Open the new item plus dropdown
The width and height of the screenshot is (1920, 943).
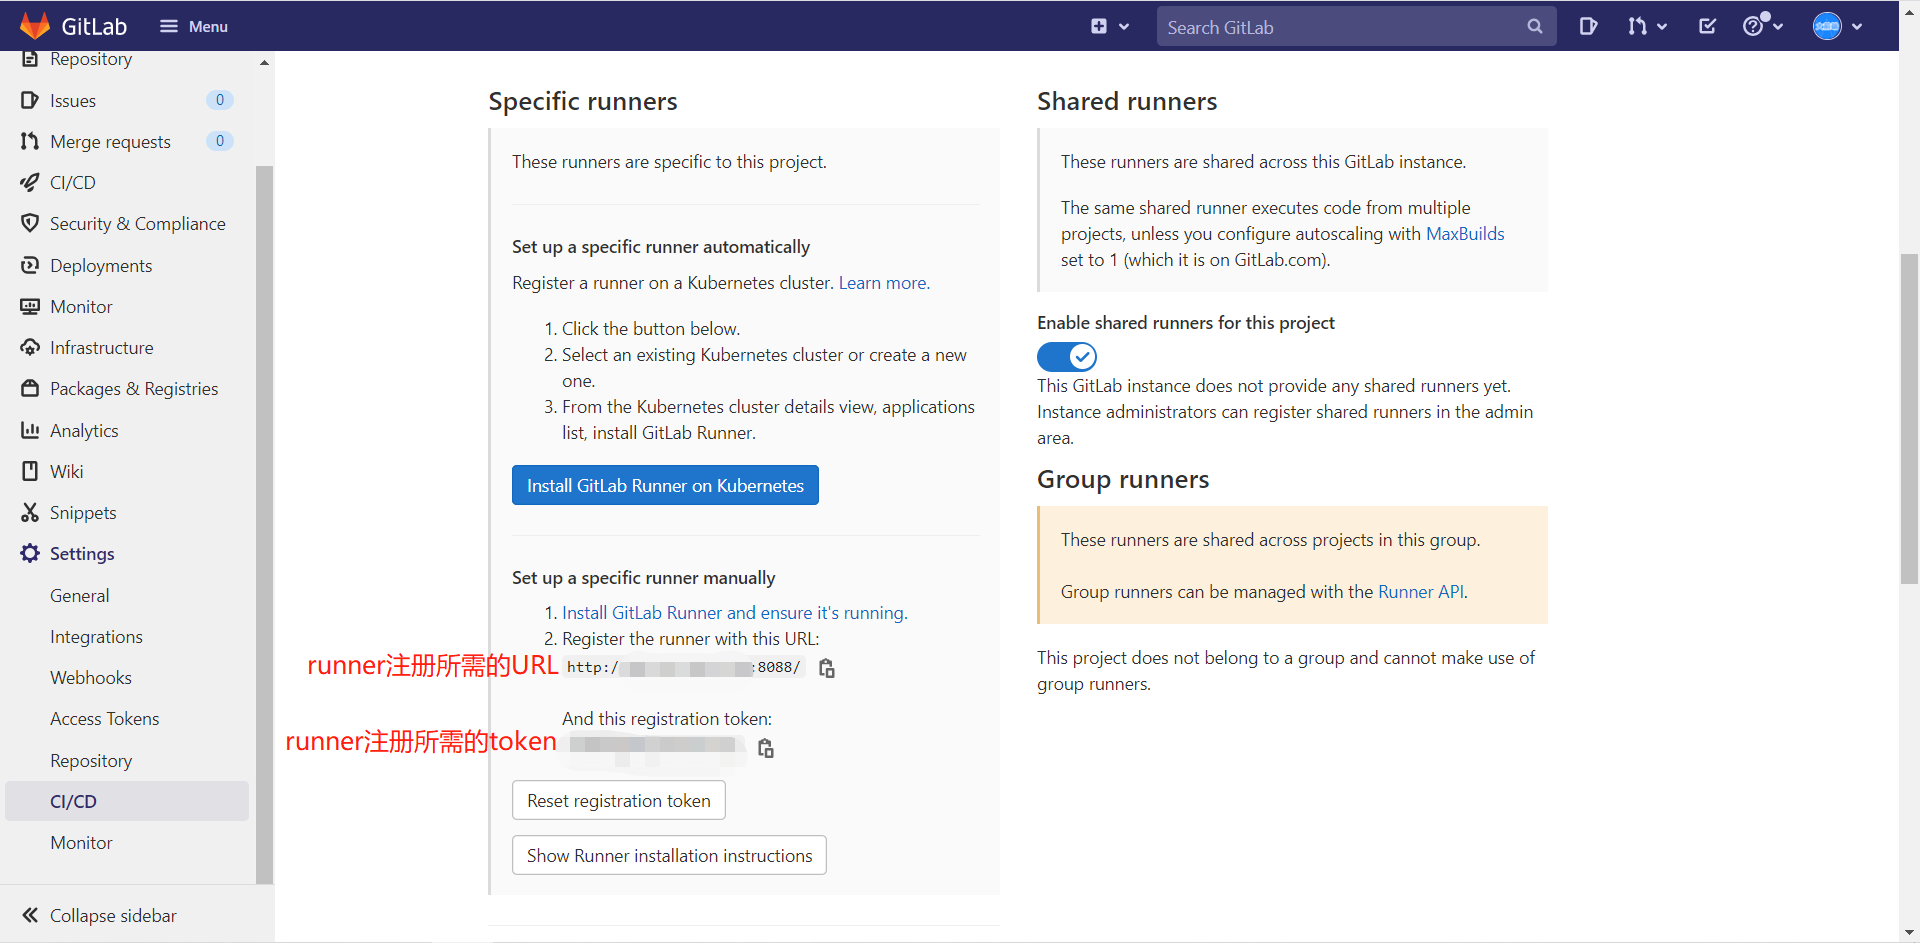1109,26
